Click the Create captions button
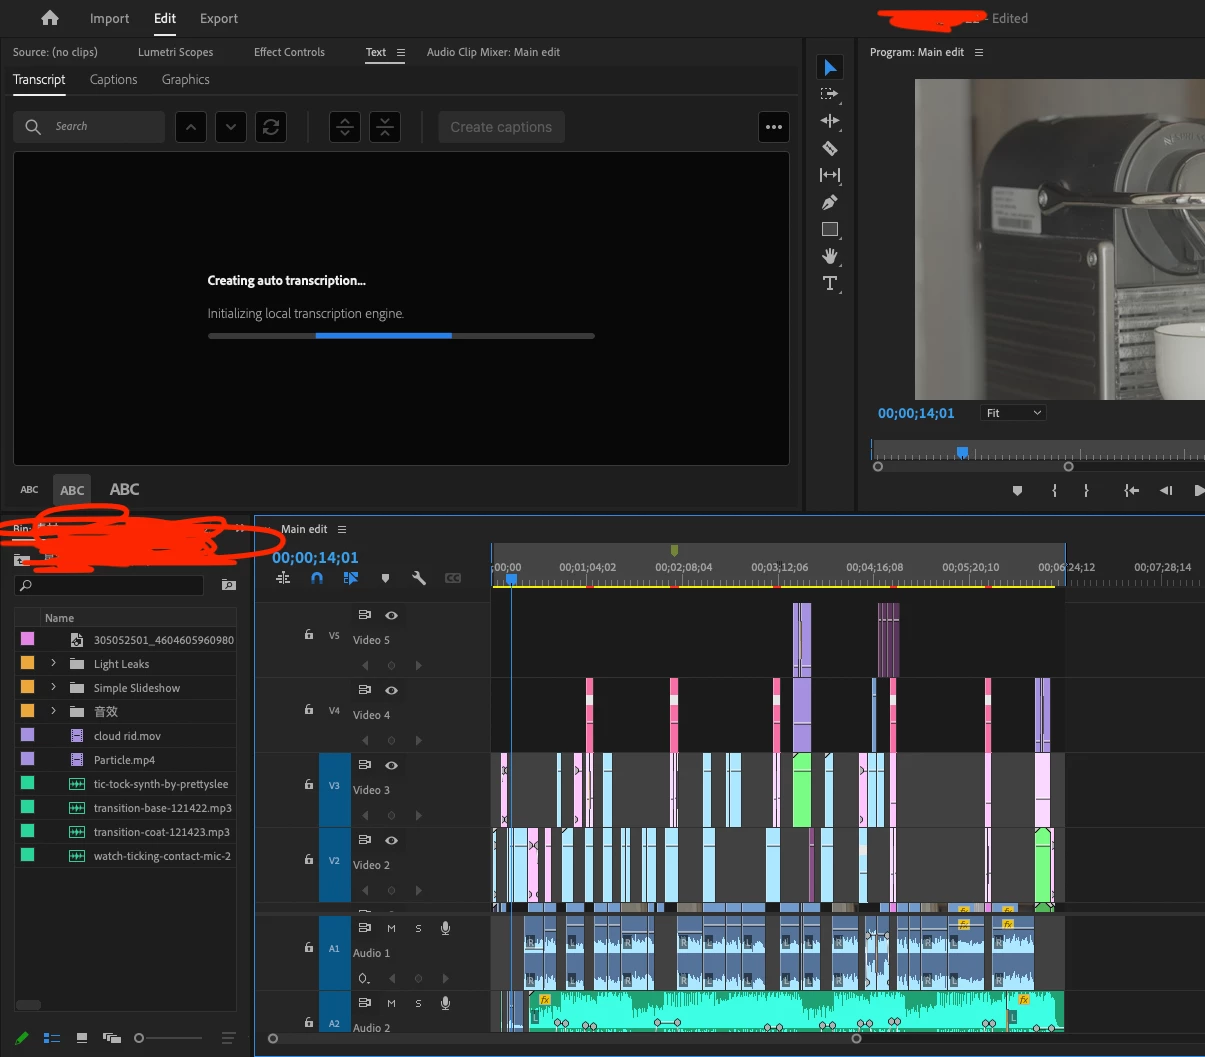The image size is (1205, 1057). point(501,127)
